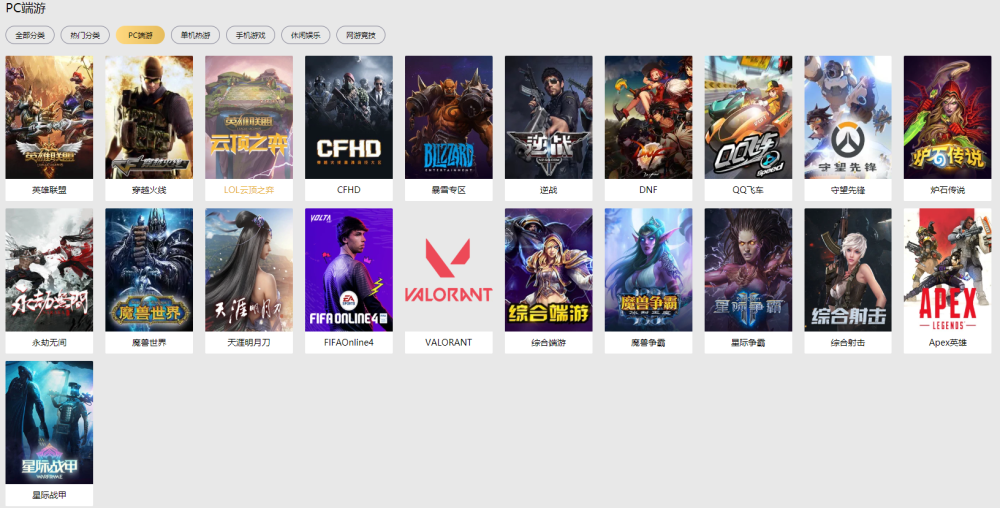Viewport: 1000px width, 508px height.
Task: Click the PC端游 page heading
Action: point(26,8)
